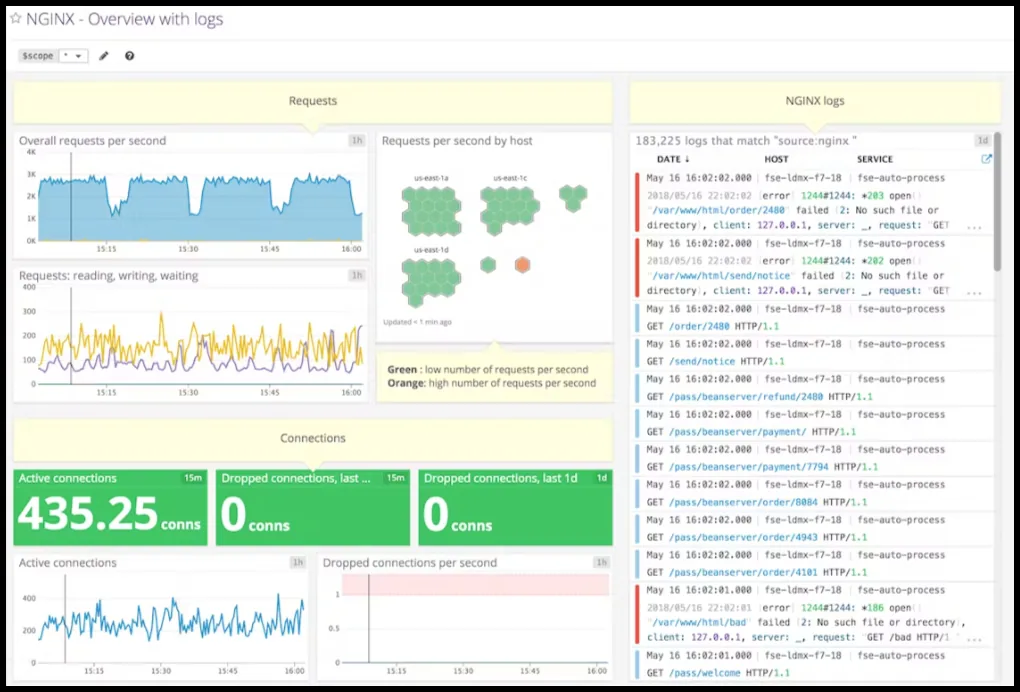Click the HOST column header
Viewport: 1020px width, 692px height.
click(x=776, y=159)
